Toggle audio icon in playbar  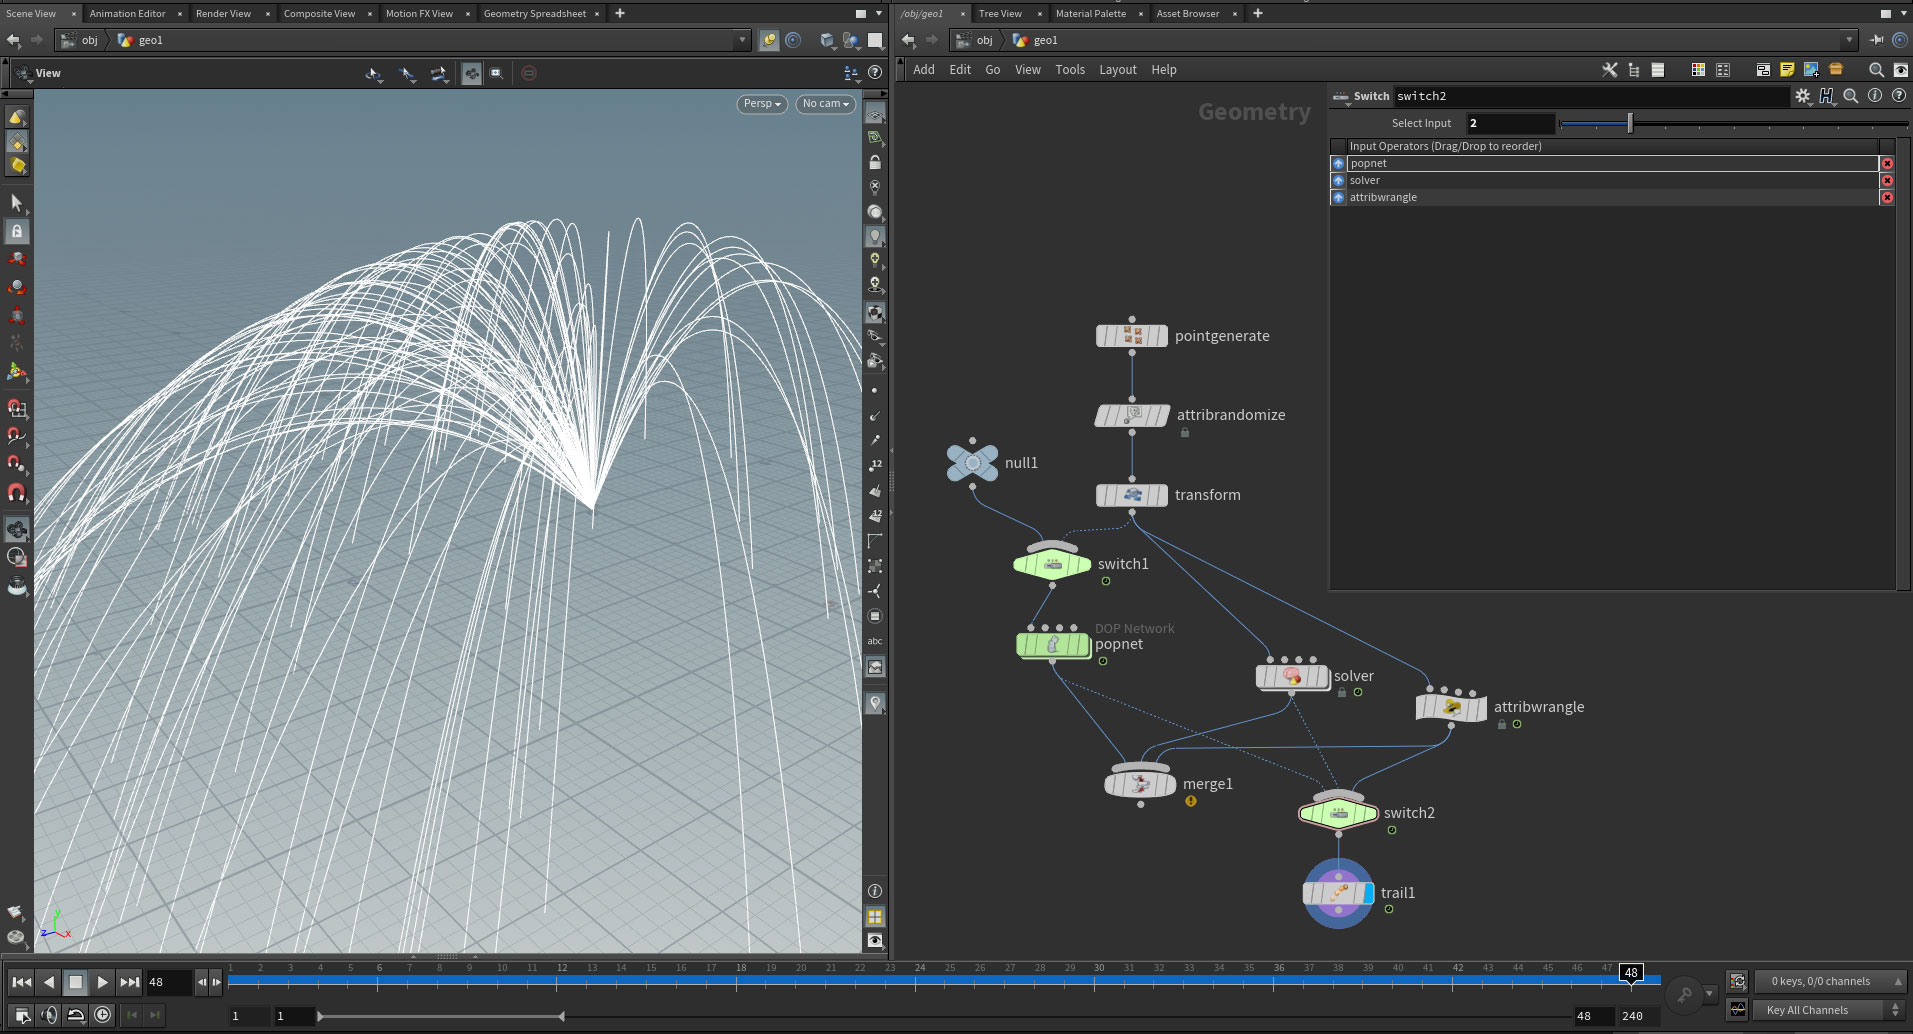pos(49,1015)
